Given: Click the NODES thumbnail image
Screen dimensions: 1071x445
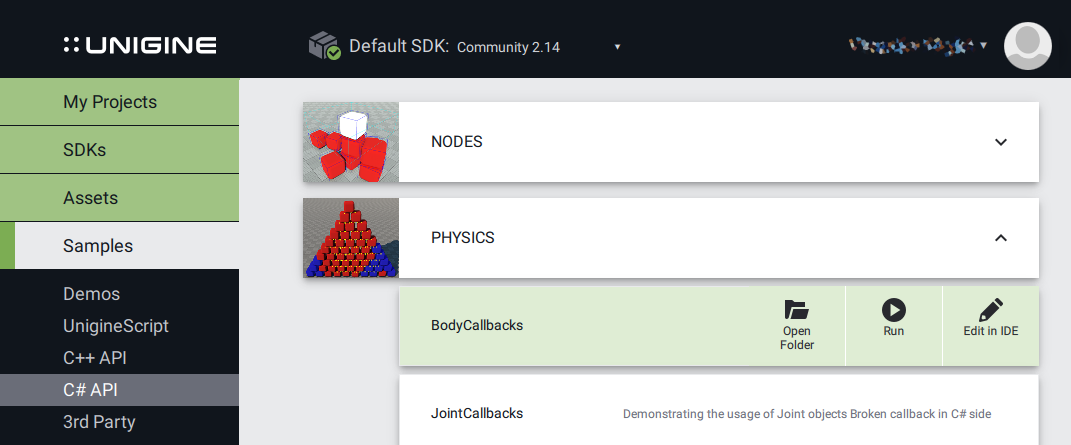Looking at the screenshot, I should [x=350, y=142].
